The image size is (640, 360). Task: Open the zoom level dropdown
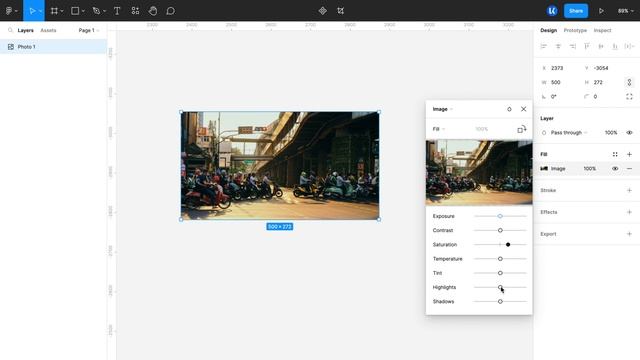(x=625, y=11)
